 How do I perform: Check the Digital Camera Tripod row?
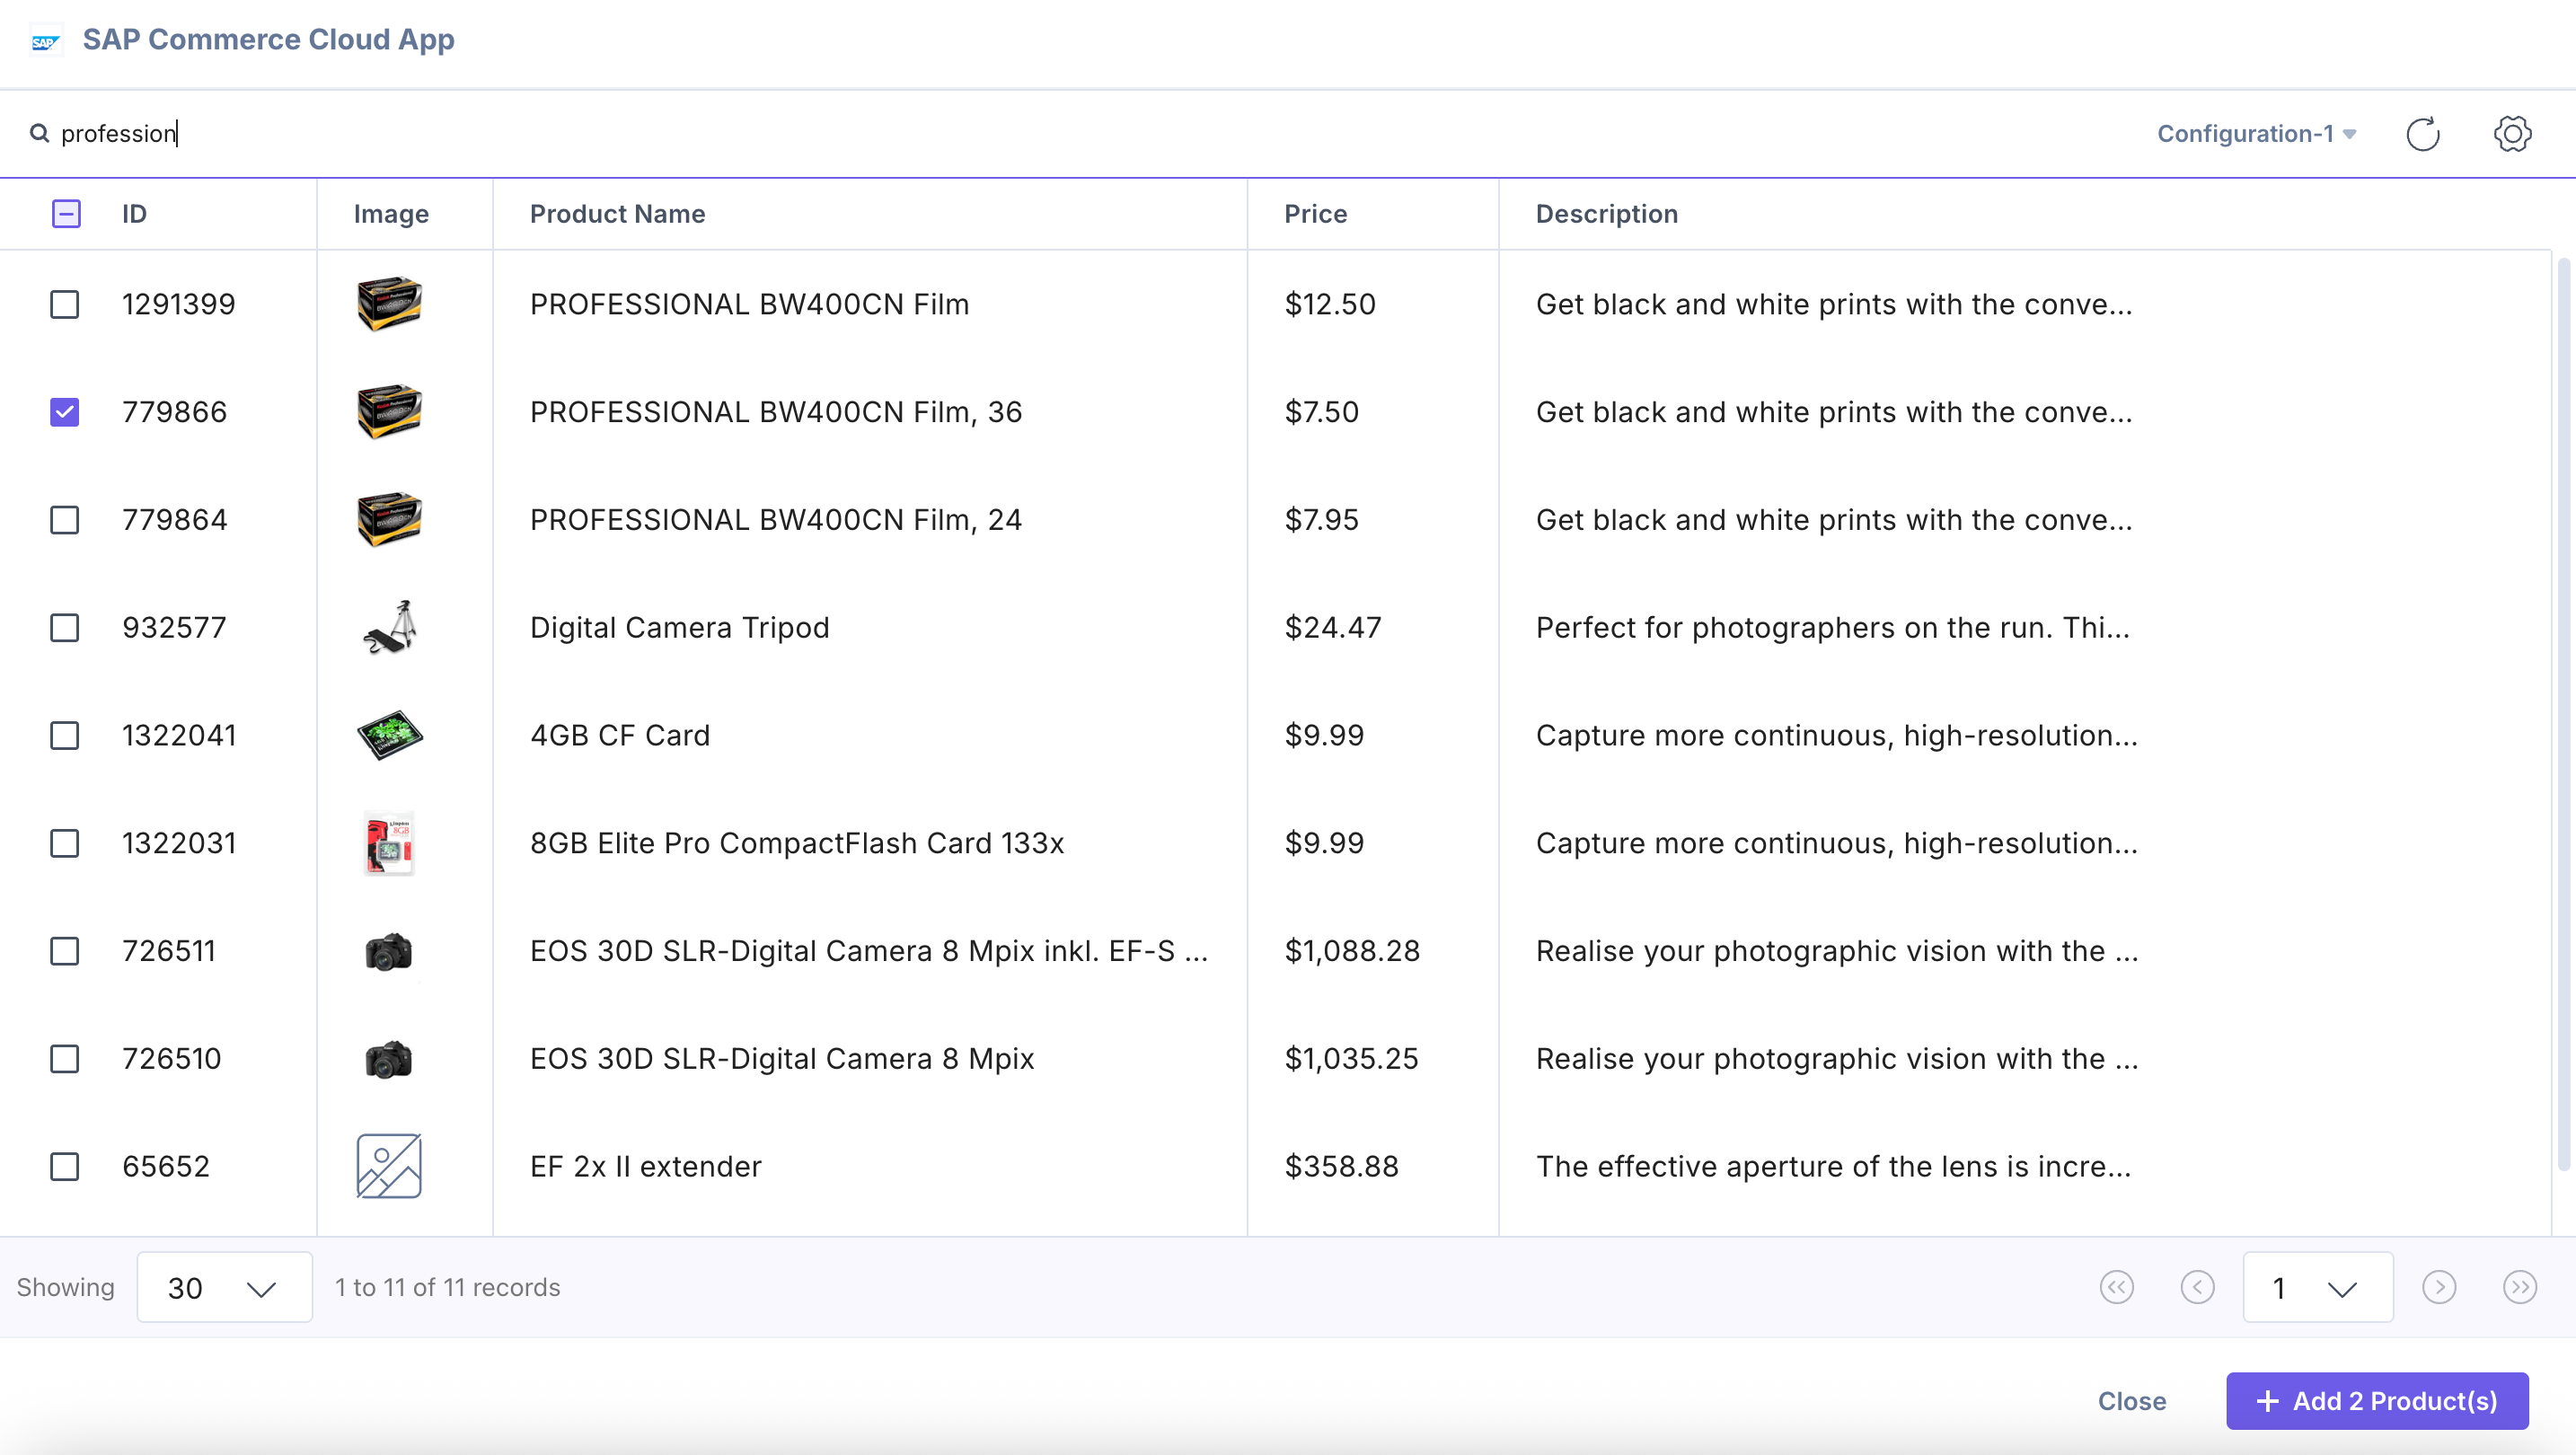(65, 628)
